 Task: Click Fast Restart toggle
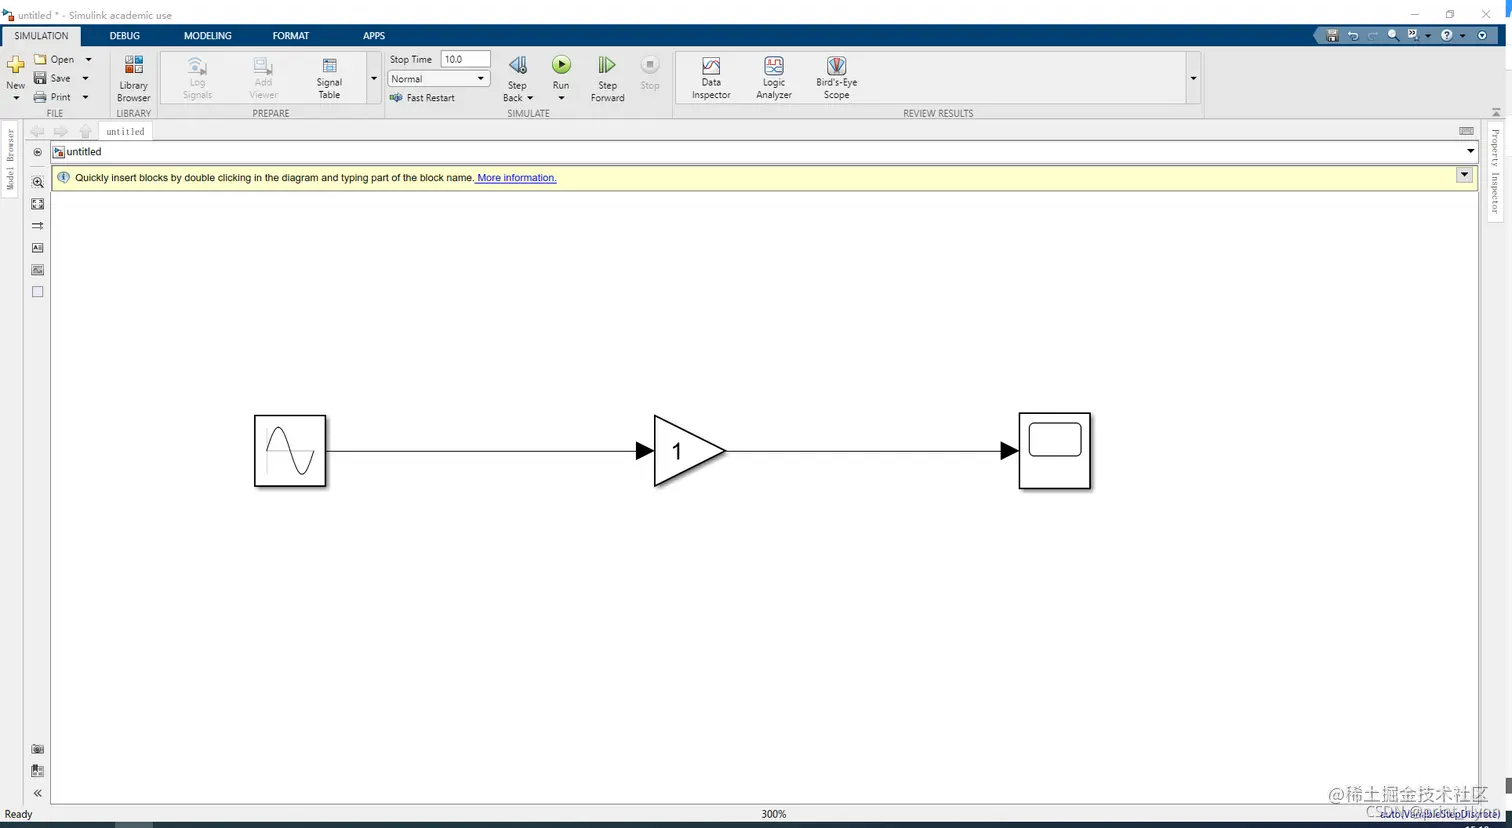pyautogui.click(x=422, y=98)
